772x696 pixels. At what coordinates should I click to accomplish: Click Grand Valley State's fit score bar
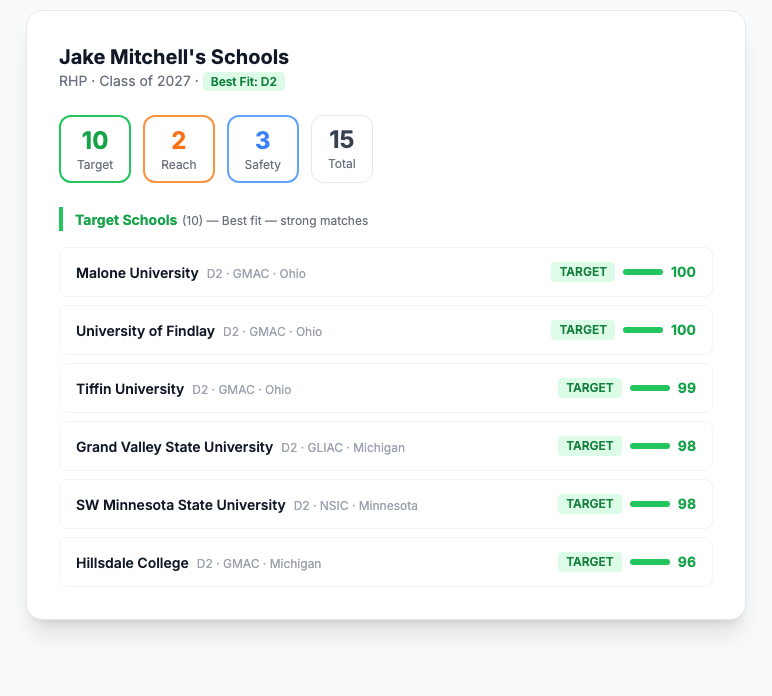click(650, 446)
